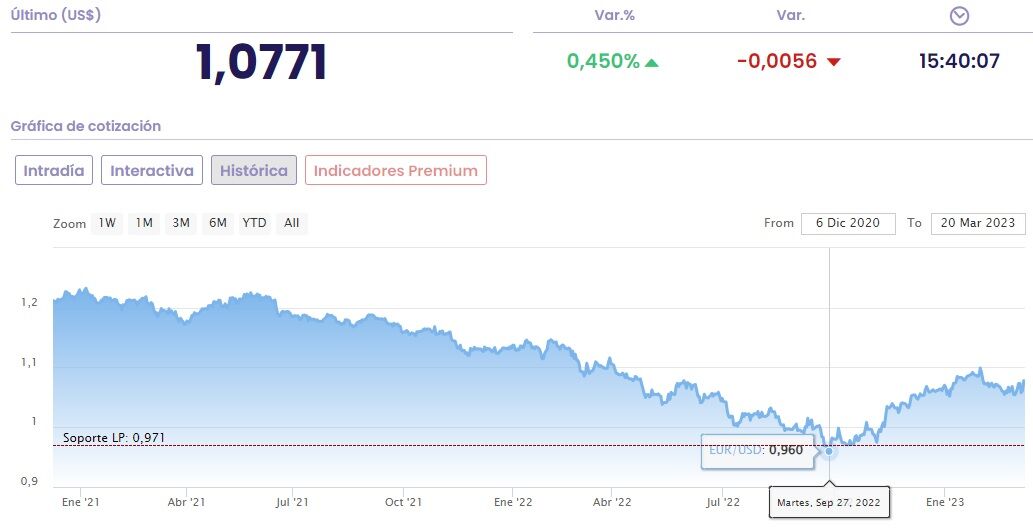1033x528 pixels.
Task: Edit the To date field
Action: pyautogui.click(x=978, y=223)
